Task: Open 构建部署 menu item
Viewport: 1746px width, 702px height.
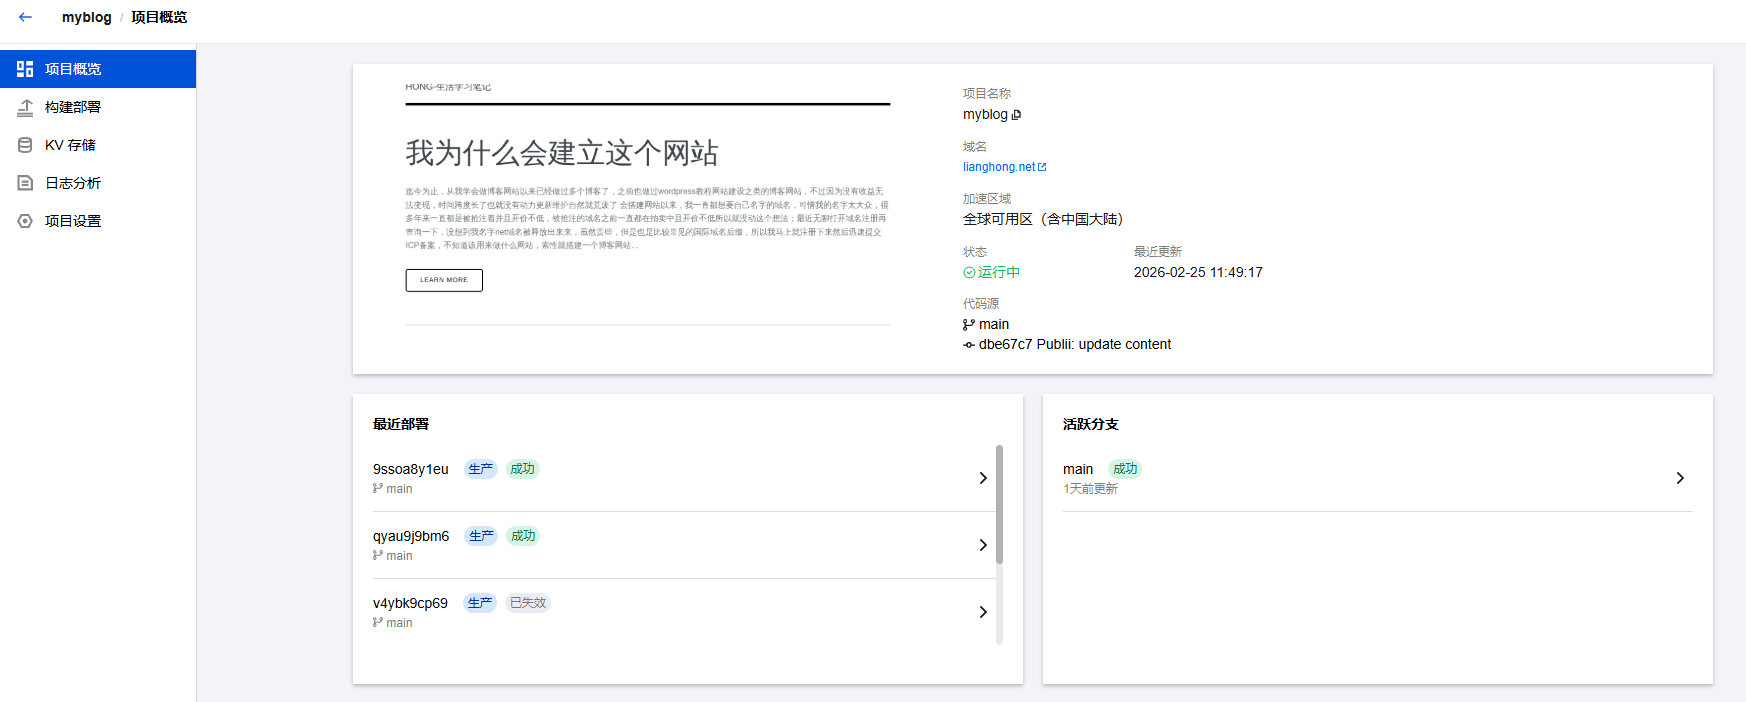Action: (73, 107)
